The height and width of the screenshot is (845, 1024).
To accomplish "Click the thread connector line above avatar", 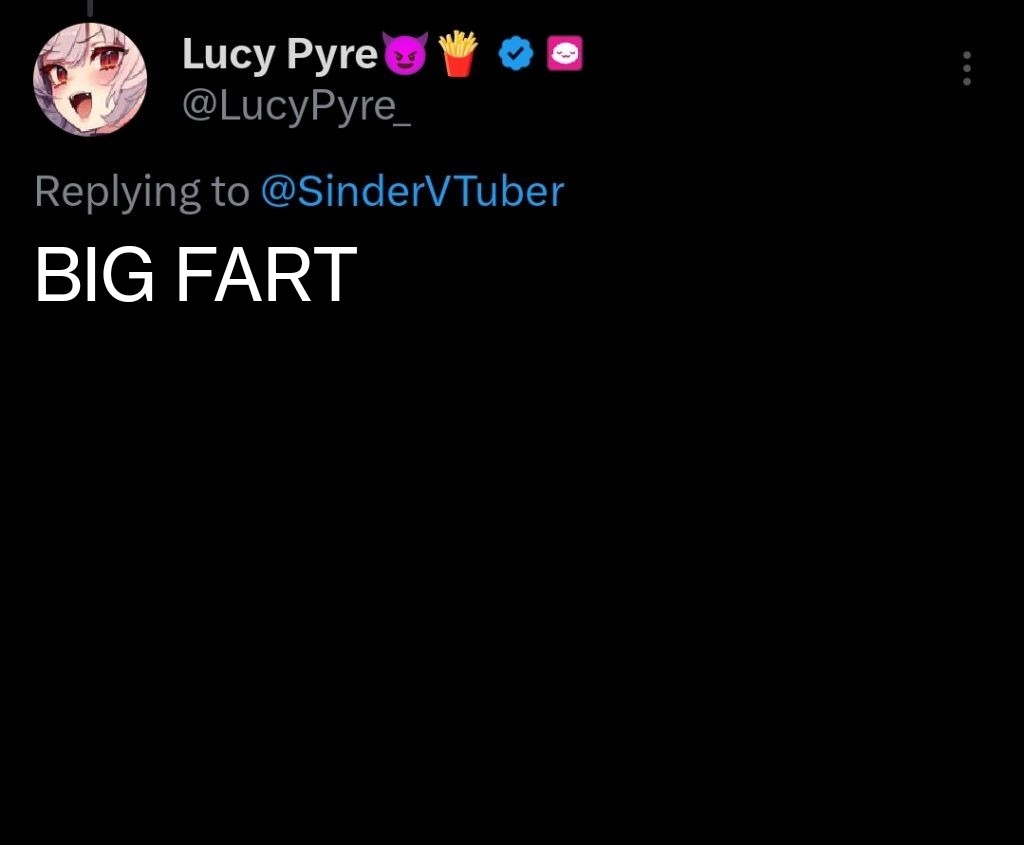I will click(90, 8).
